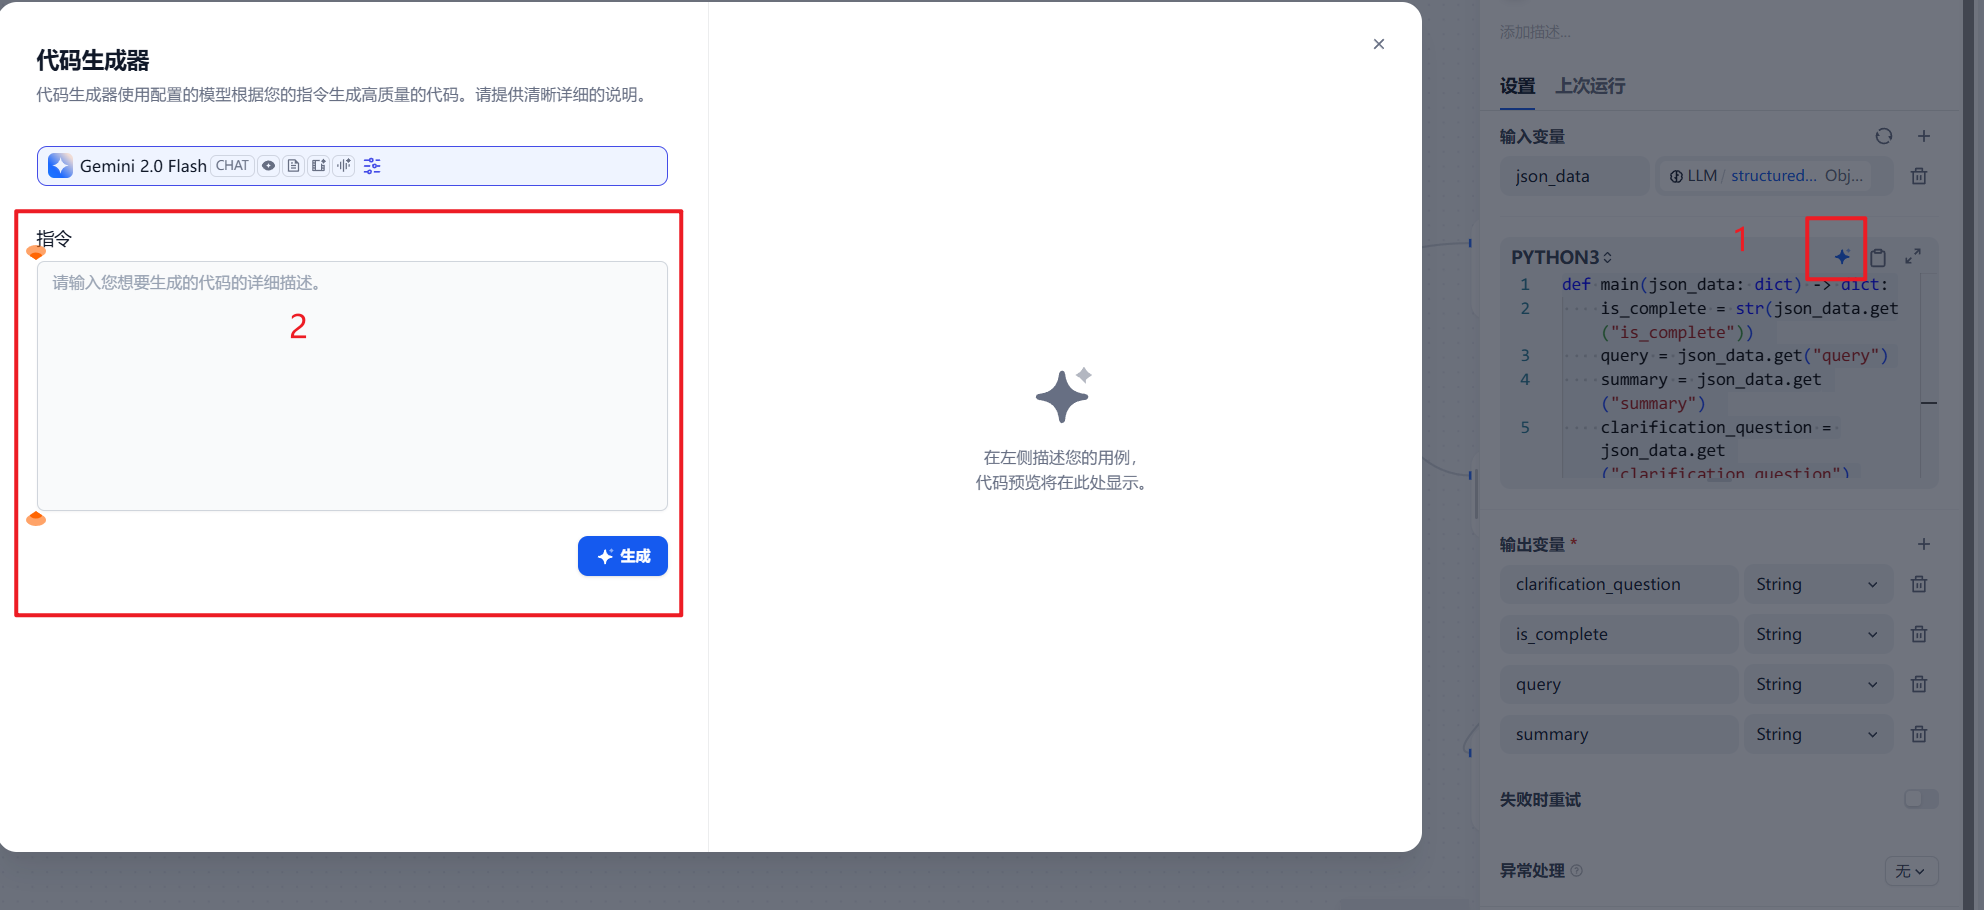Open the LLM structured output variable selector
Screen dimensions: 1984x910
(x=1775, y=176)
